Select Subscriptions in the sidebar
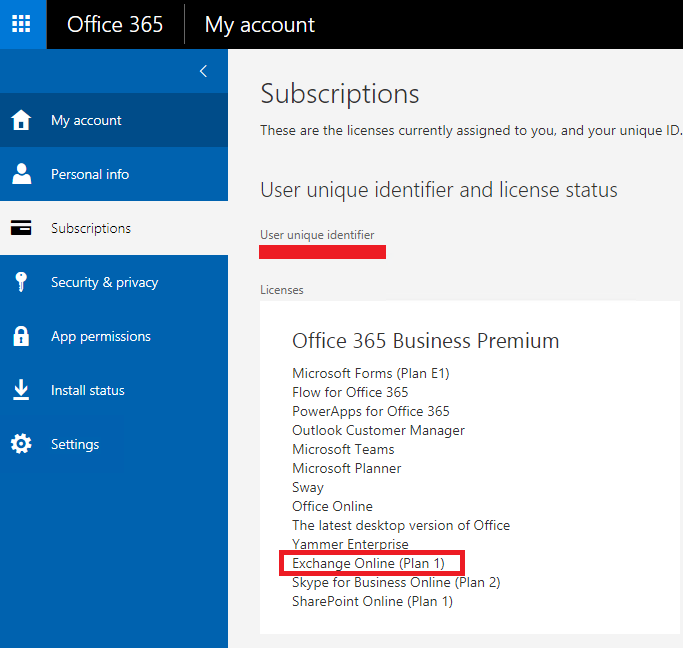 [x=114, y=228]
